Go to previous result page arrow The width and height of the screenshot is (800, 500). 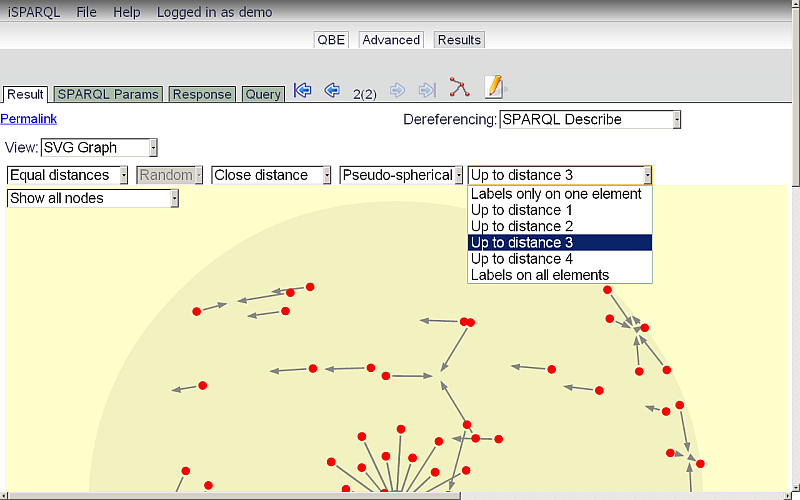point(332,90)
